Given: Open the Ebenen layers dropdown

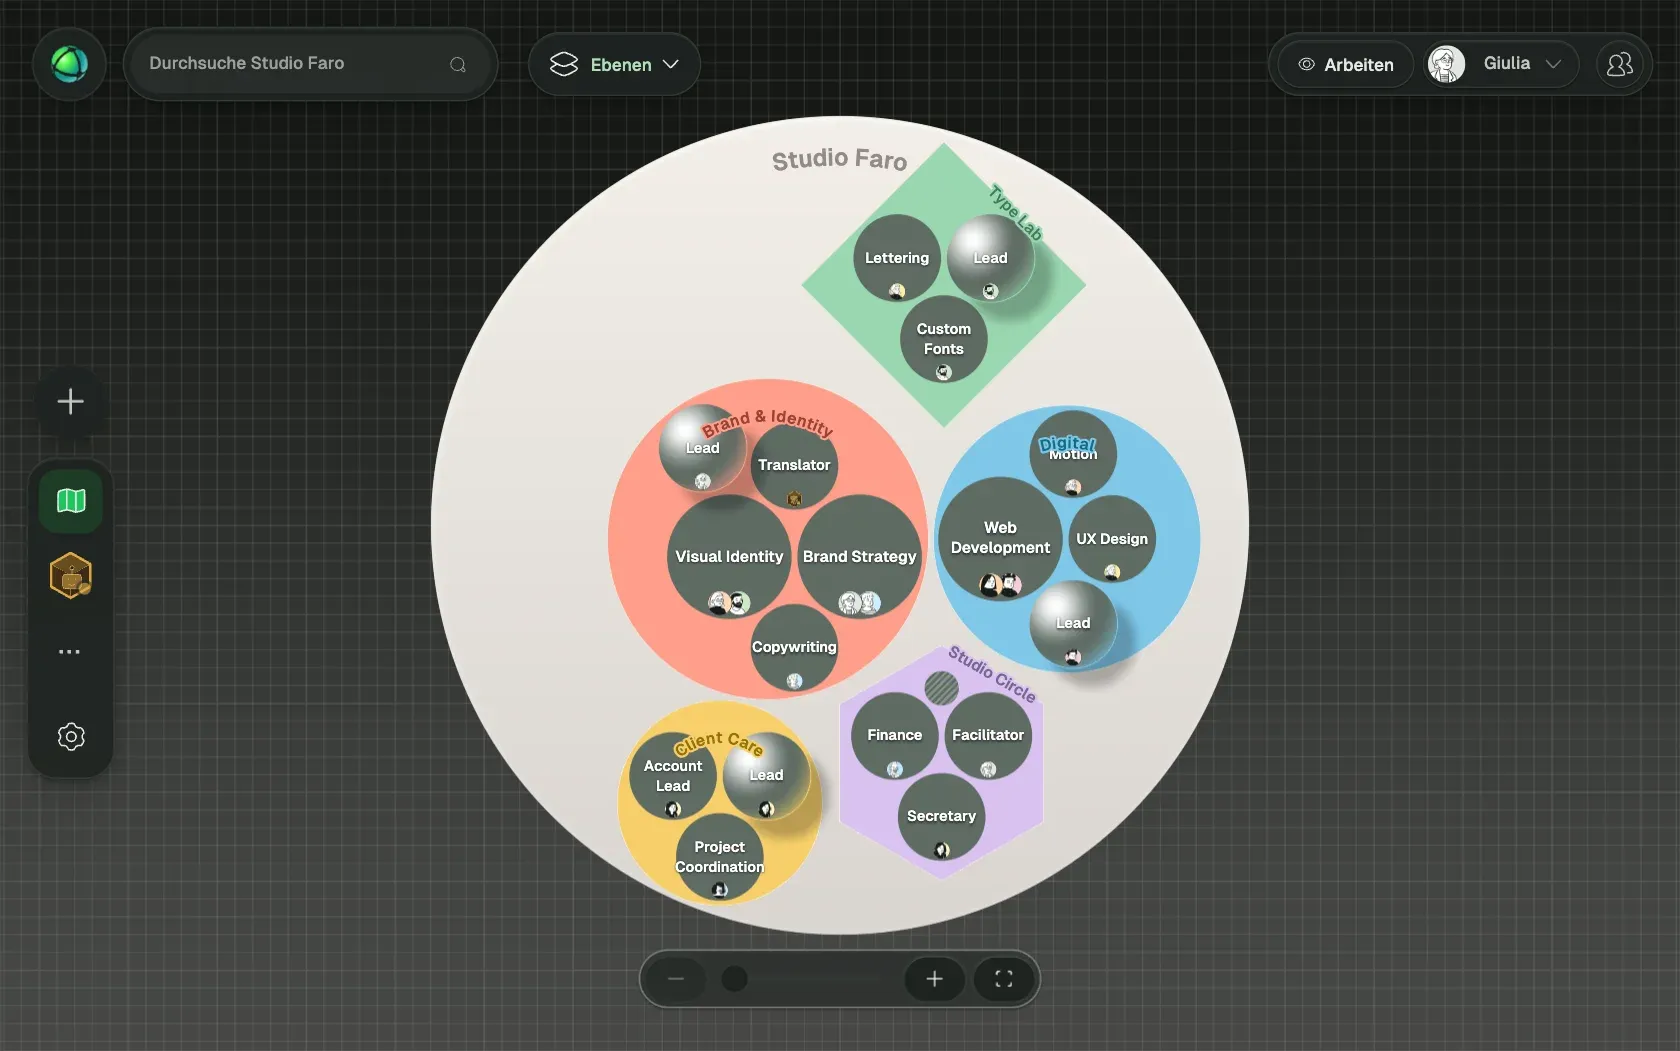Looking at the screenshot, I should 614,65.
